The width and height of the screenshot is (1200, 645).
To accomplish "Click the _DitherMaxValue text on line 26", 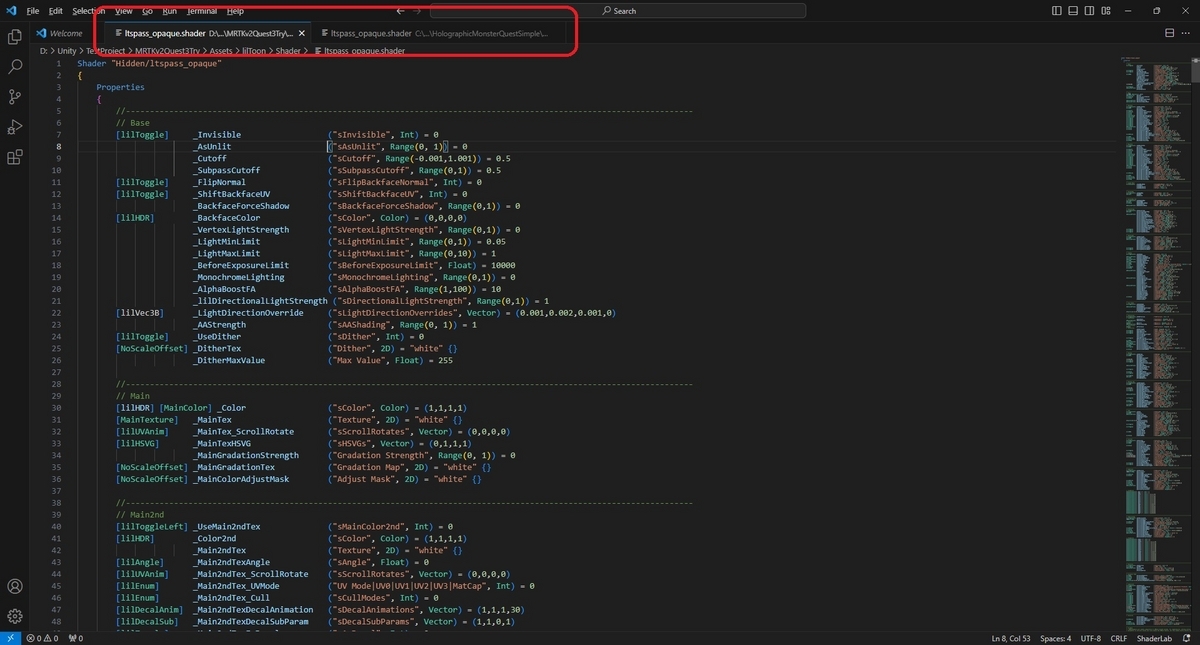I will [x=229, y=360].
